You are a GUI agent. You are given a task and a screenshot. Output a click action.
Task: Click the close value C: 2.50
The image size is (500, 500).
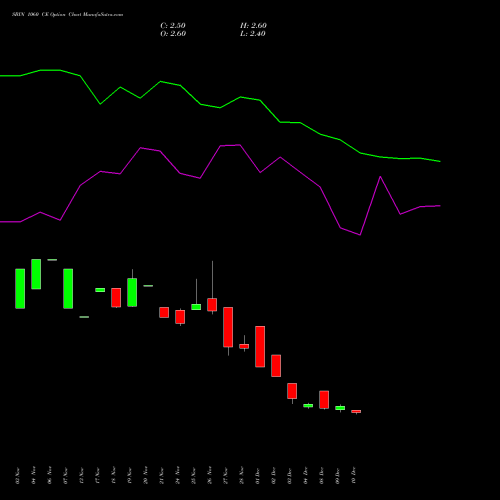173,25
